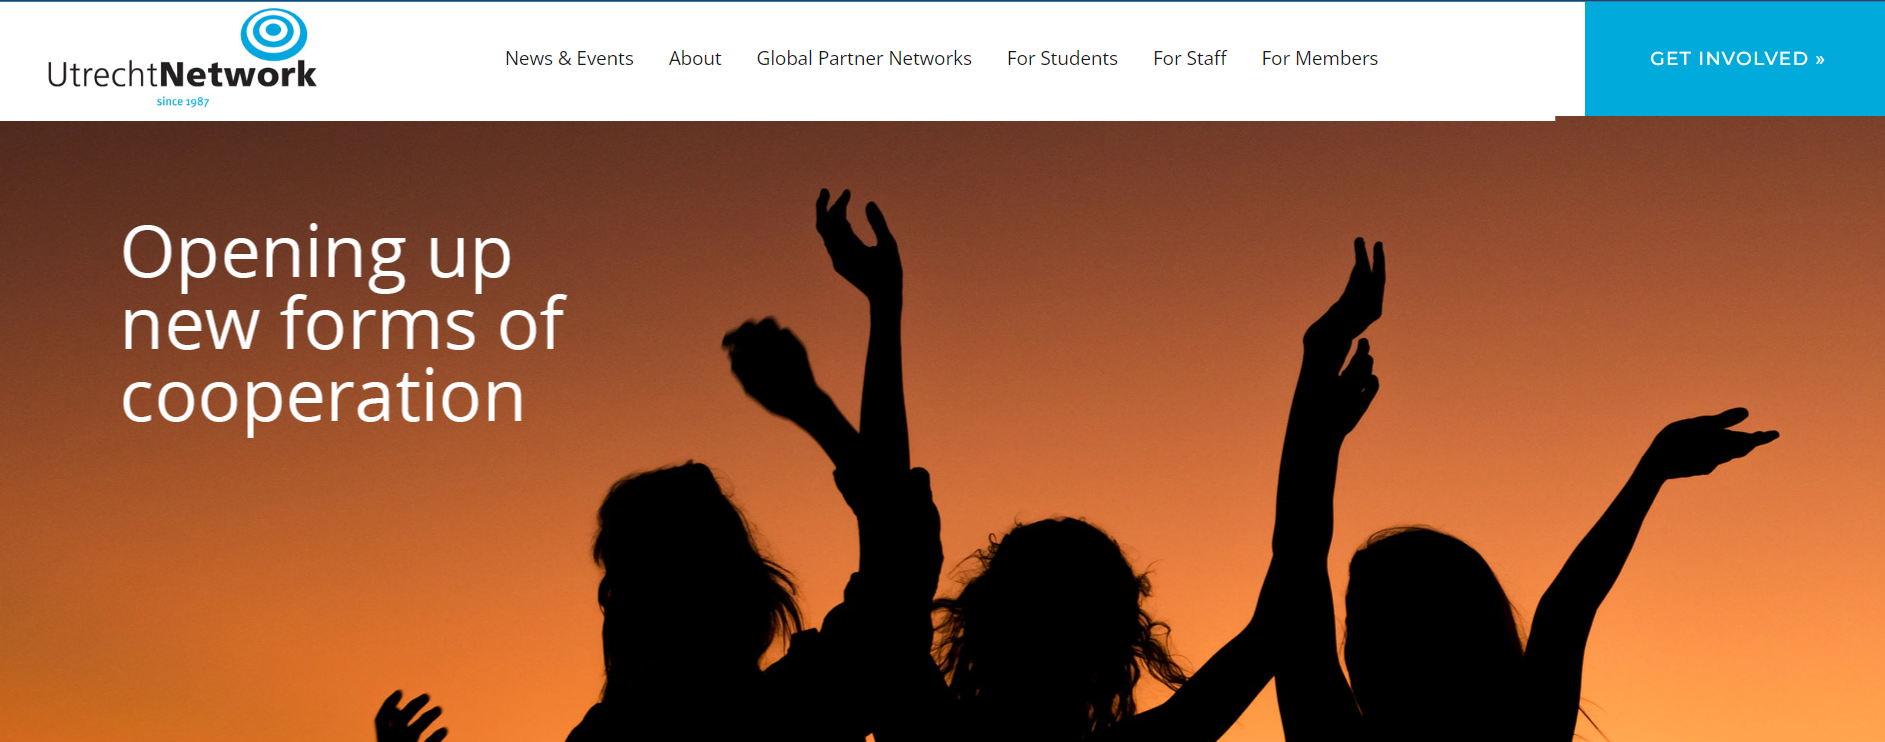The width and height of the screenshot is (1885, 742).
Task: Open the For Members section
Action: click(1320, 58)
